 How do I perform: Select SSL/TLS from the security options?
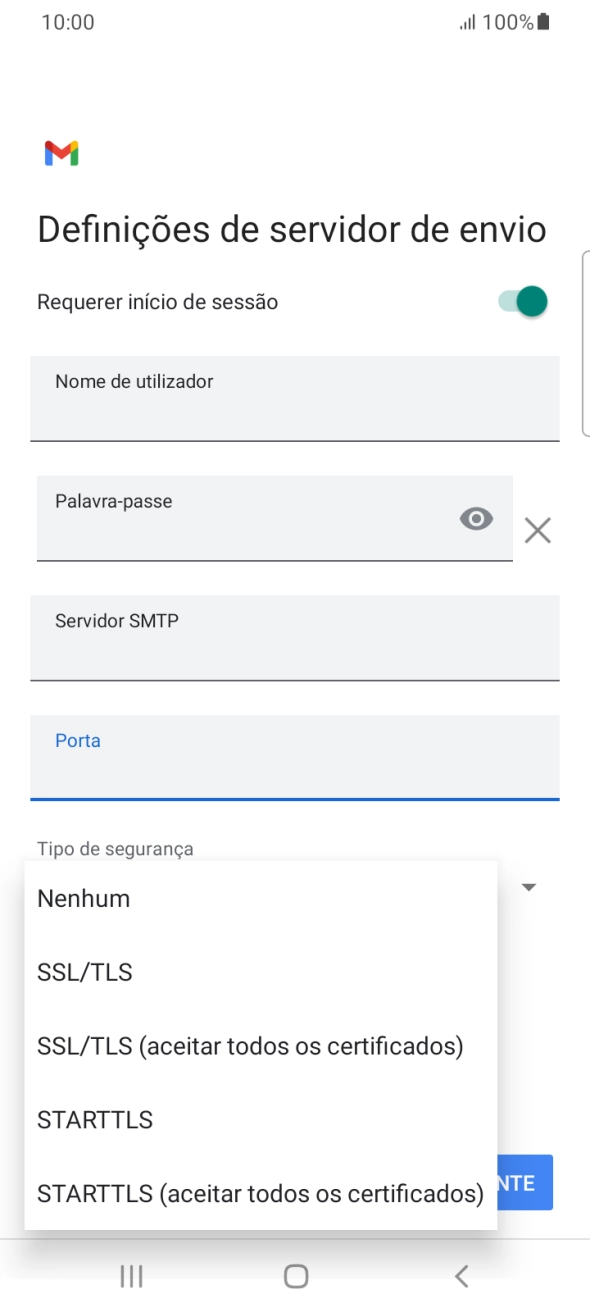point(83,971)
